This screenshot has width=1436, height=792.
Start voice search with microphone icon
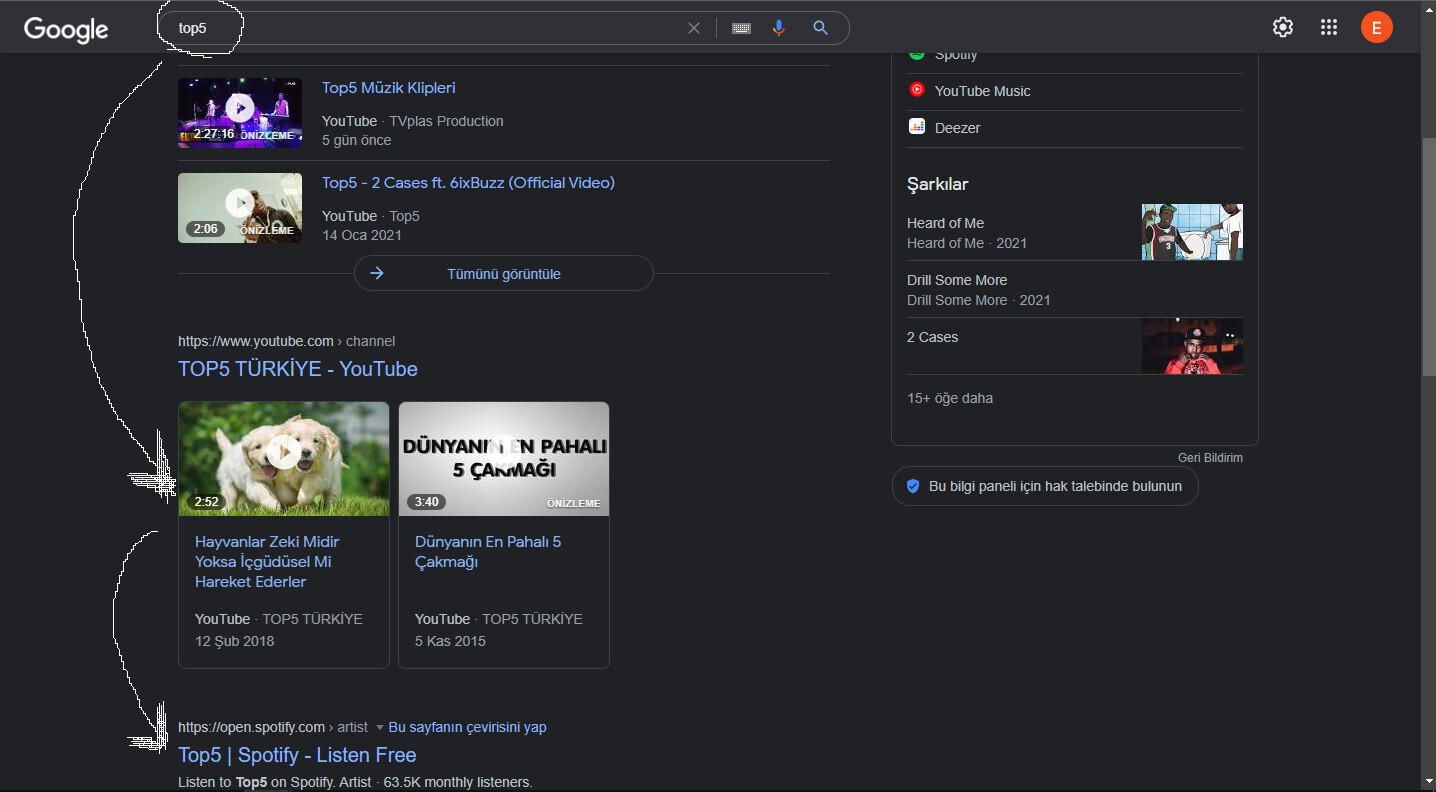(x=779, y=28)
